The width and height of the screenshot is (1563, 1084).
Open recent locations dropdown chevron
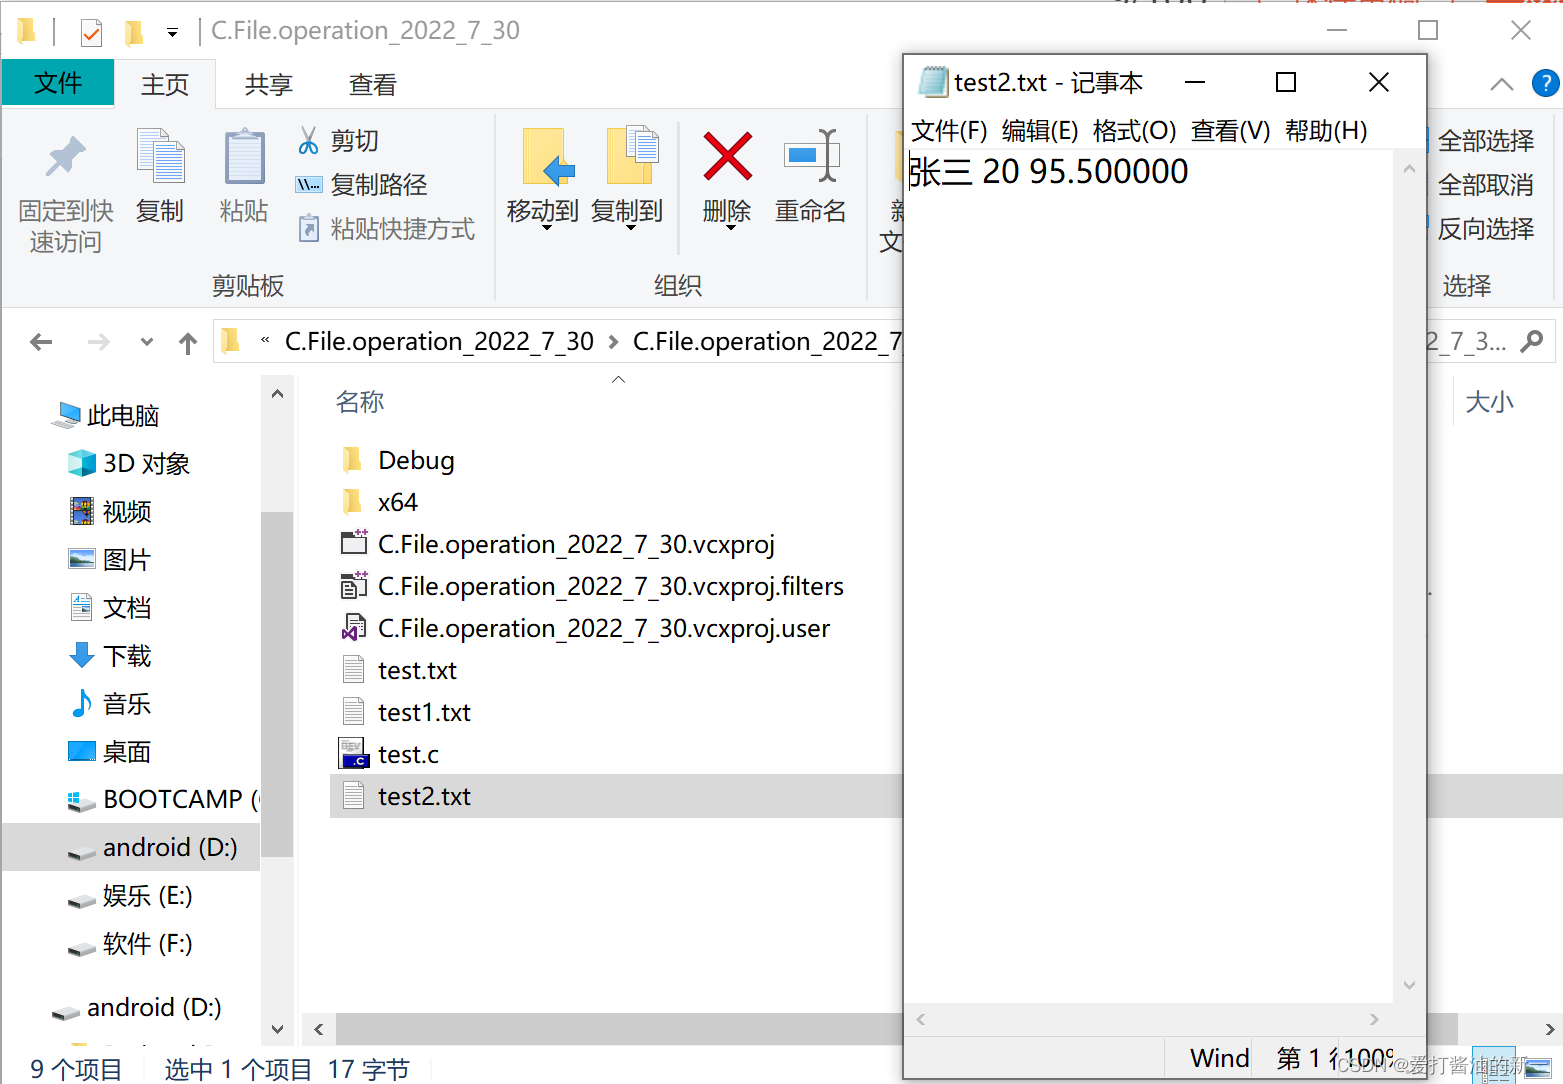click(x=147, y=342)
